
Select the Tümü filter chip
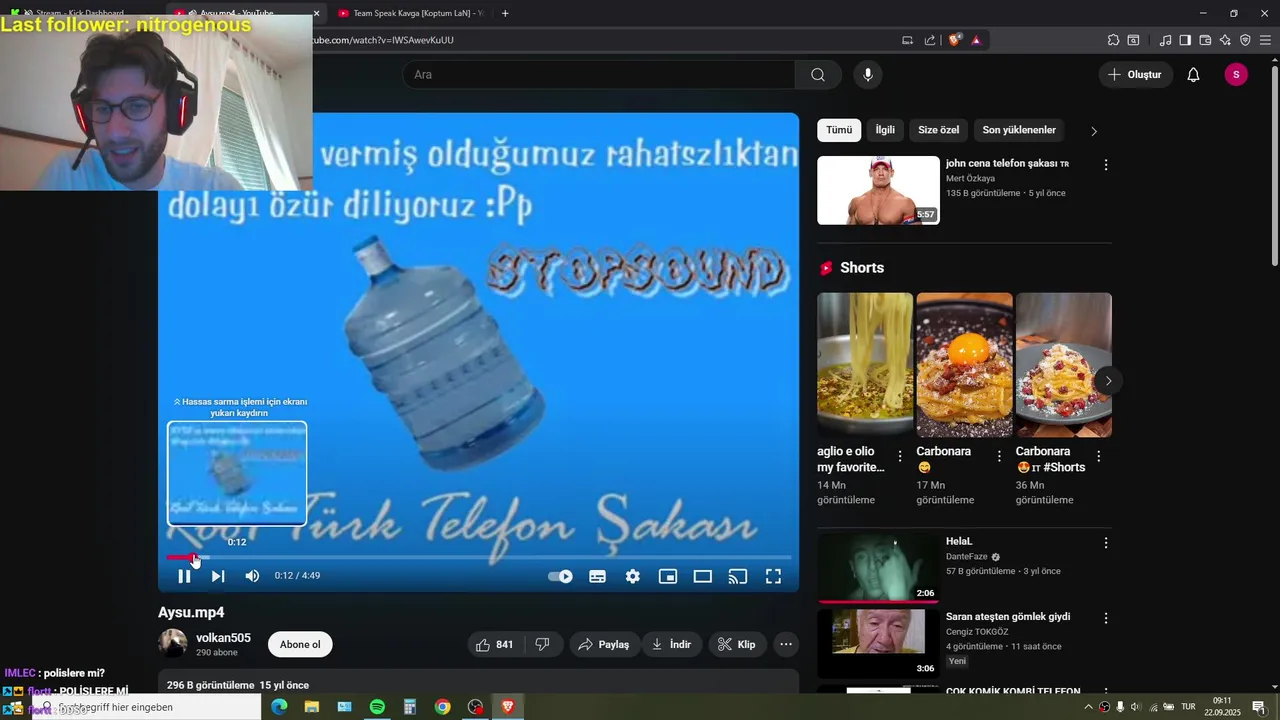(x=839, y=130)
